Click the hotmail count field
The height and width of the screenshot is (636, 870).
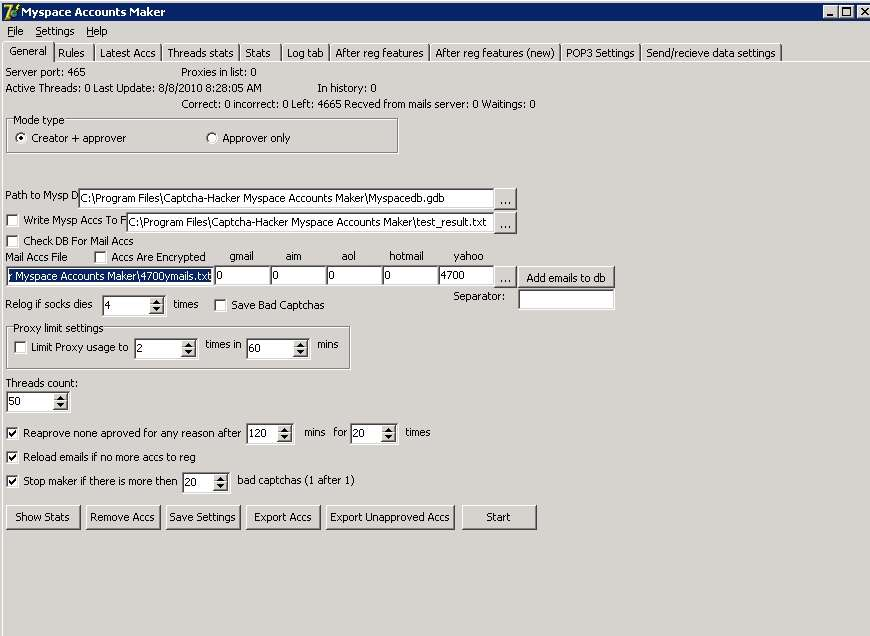(x=410, y=275)
